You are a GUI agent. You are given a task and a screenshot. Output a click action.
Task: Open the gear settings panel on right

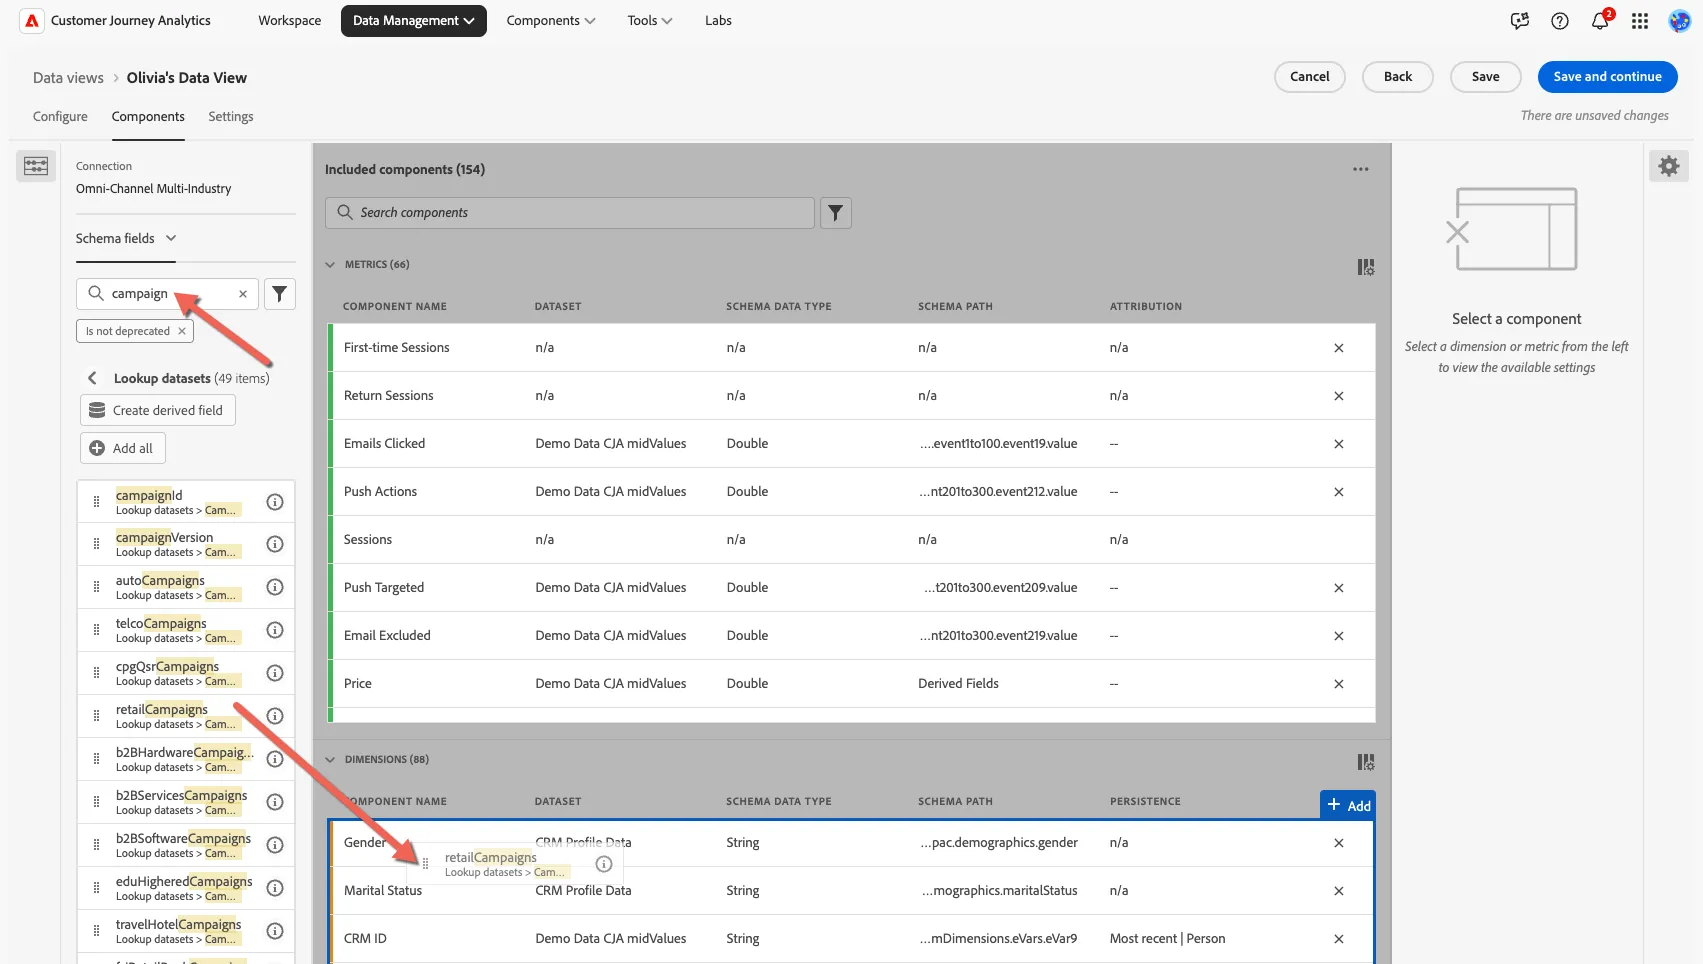(1669, 166)
